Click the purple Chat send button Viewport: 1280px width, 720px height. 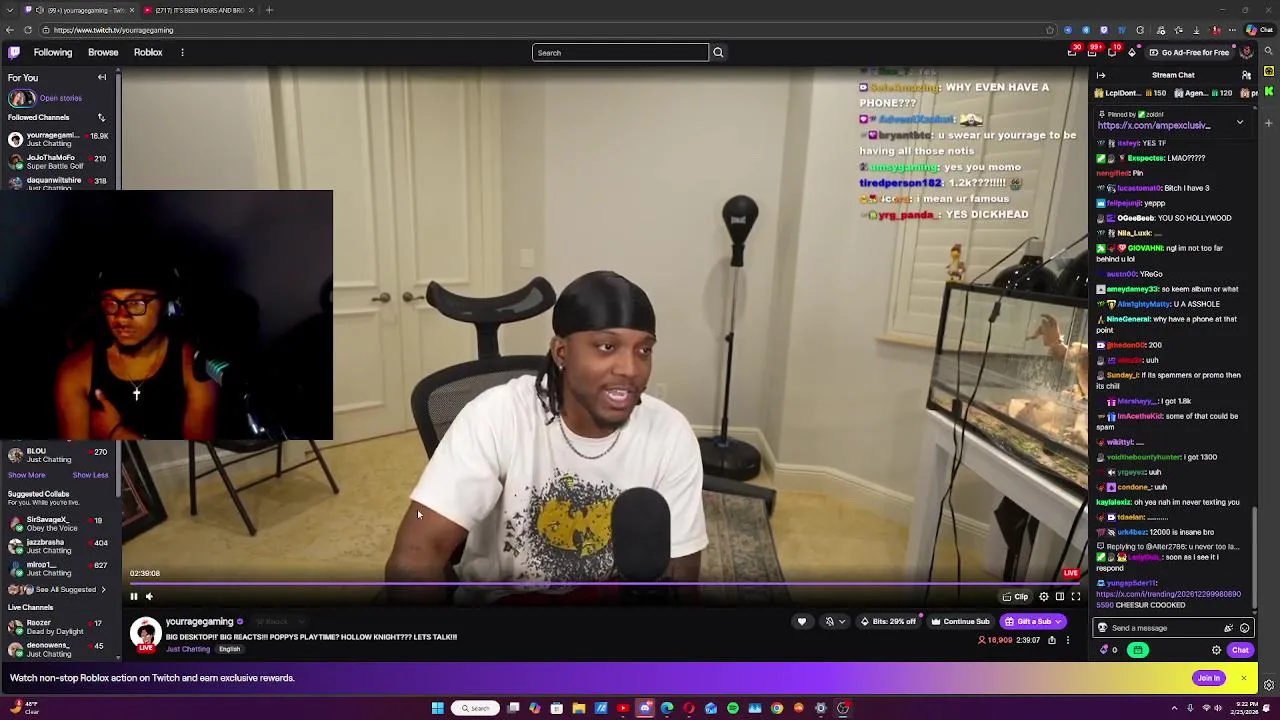(x=1240, y=650)
